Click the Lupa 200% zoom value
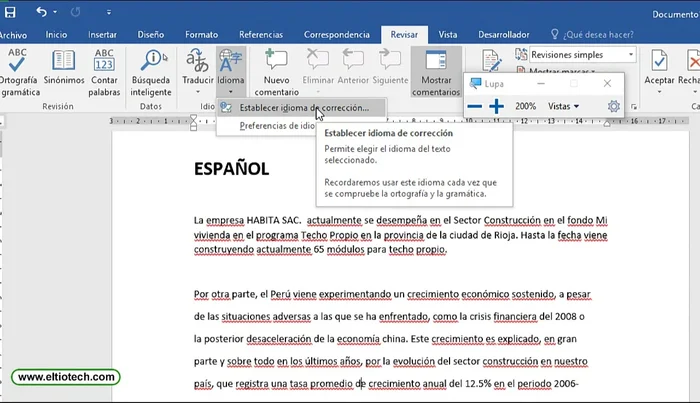 (525, 106)
